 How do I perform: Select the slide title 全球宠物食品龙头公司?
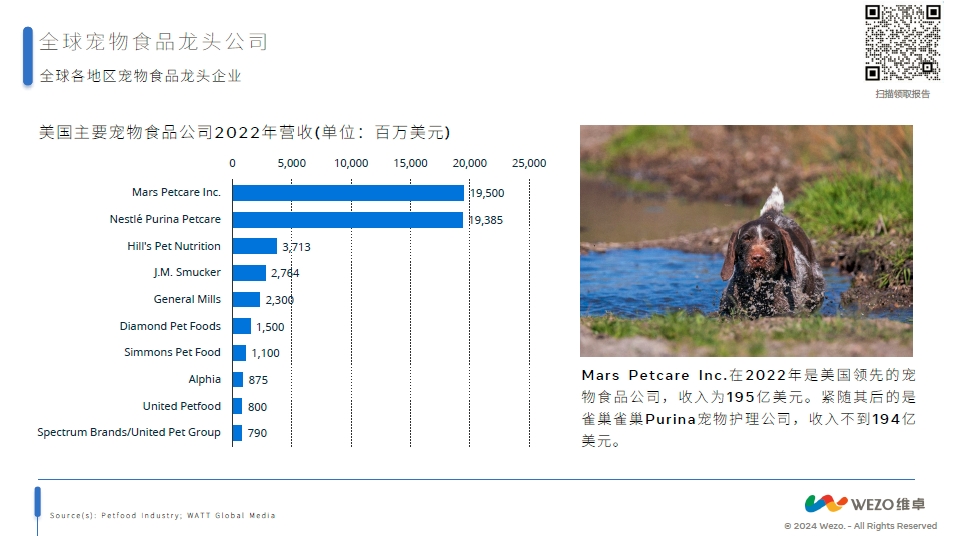point(153,42)
